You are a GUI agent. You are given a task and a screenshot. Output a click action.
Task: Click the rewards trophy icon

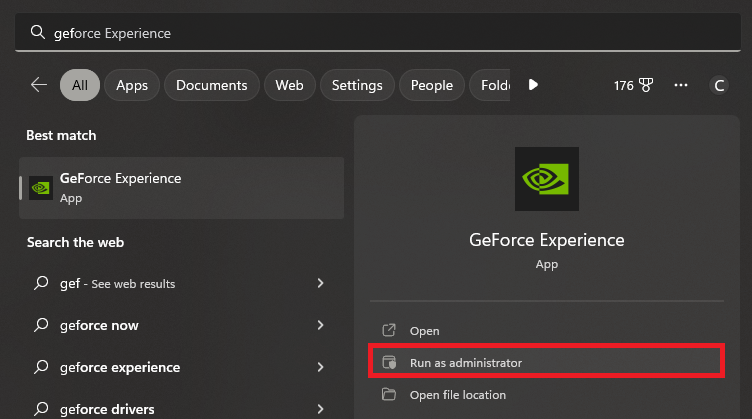(648, 86)
